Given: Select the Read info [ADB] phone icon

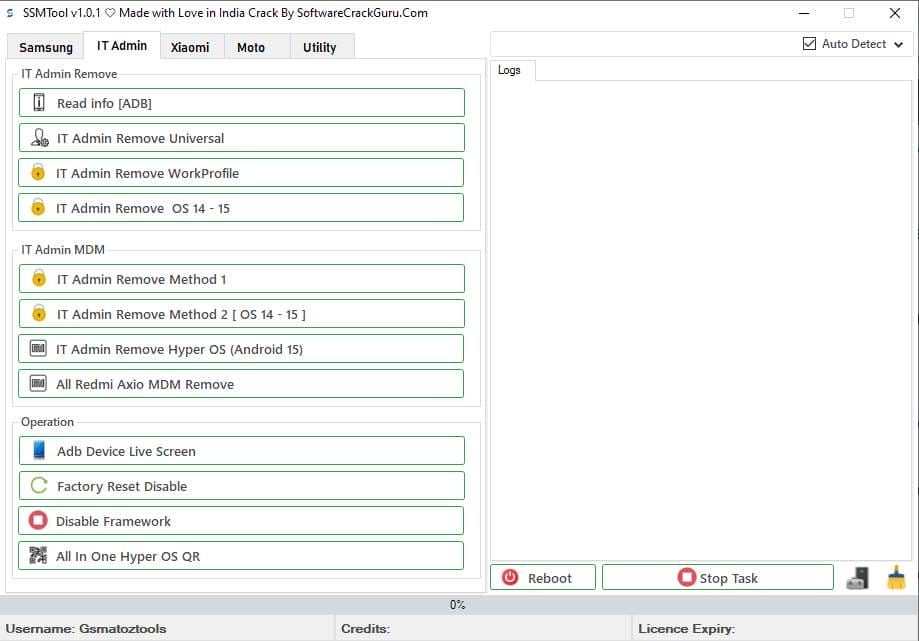Looking at the screenshot, I should coord(38,102).
